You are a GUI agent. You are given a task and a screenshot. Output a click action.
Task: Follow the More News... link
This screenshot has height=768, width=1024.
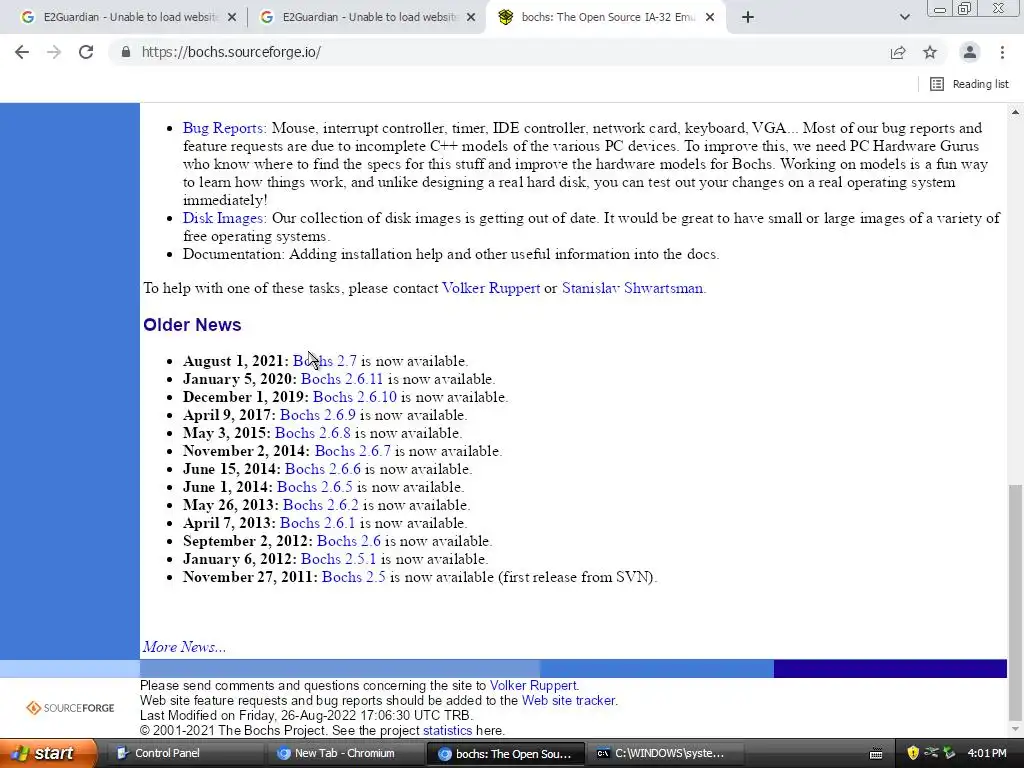[184, 647]
